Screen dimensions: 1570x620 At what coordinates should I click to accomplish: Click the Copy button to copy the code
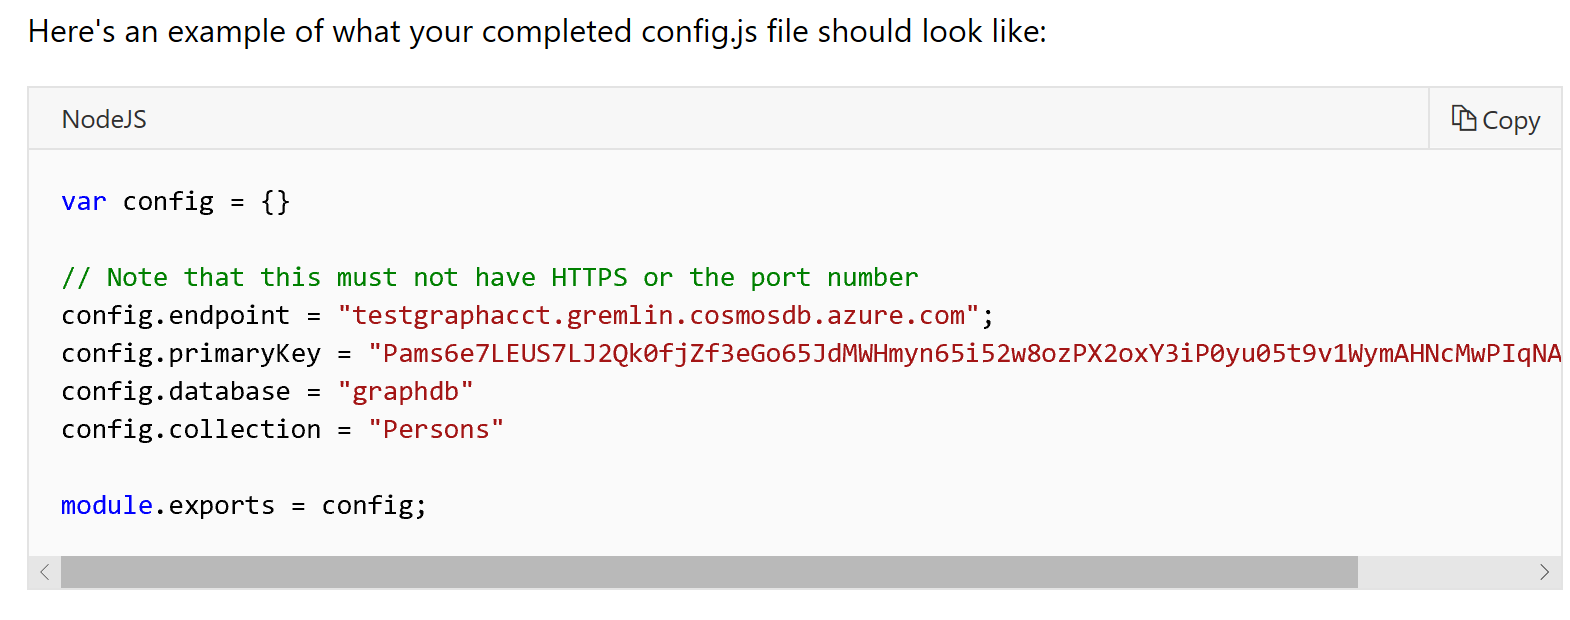tap(1494, 119)
